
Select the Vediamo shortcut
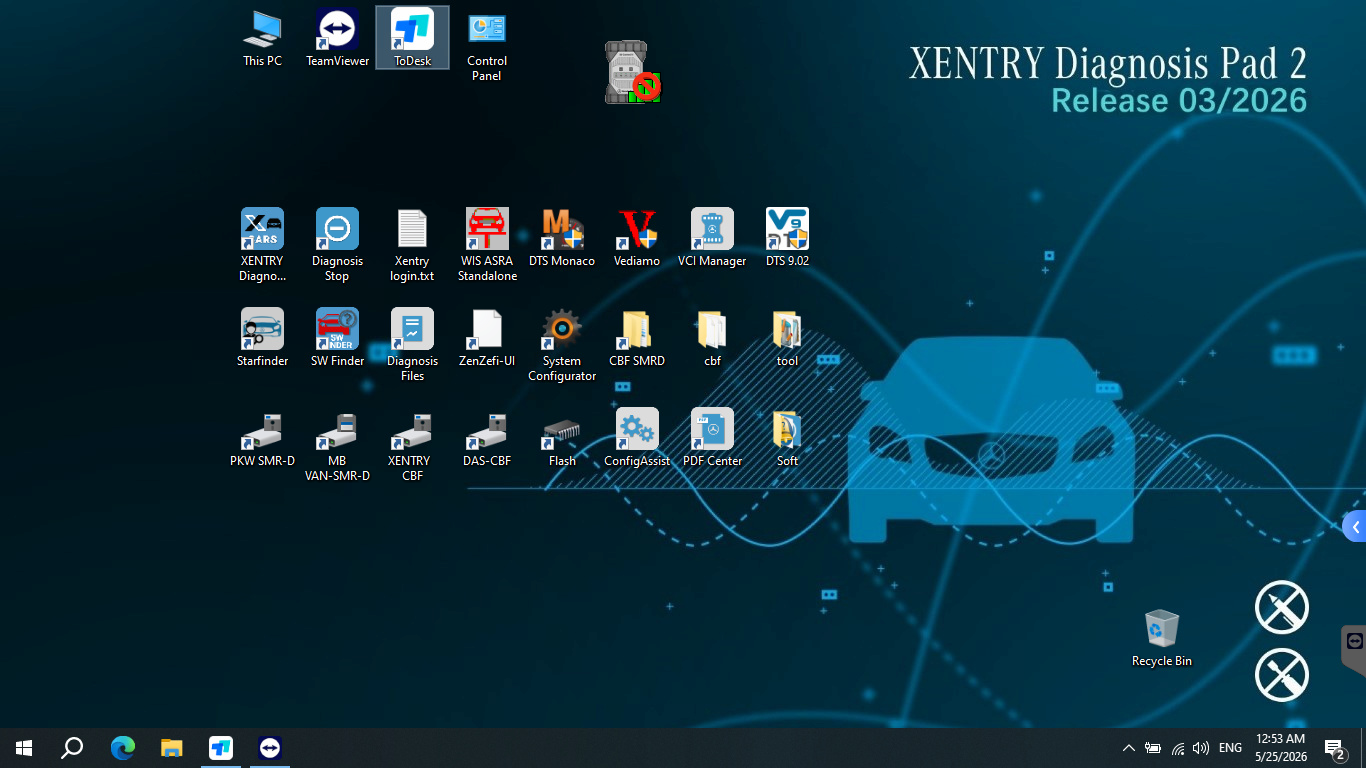coord(637,238)
